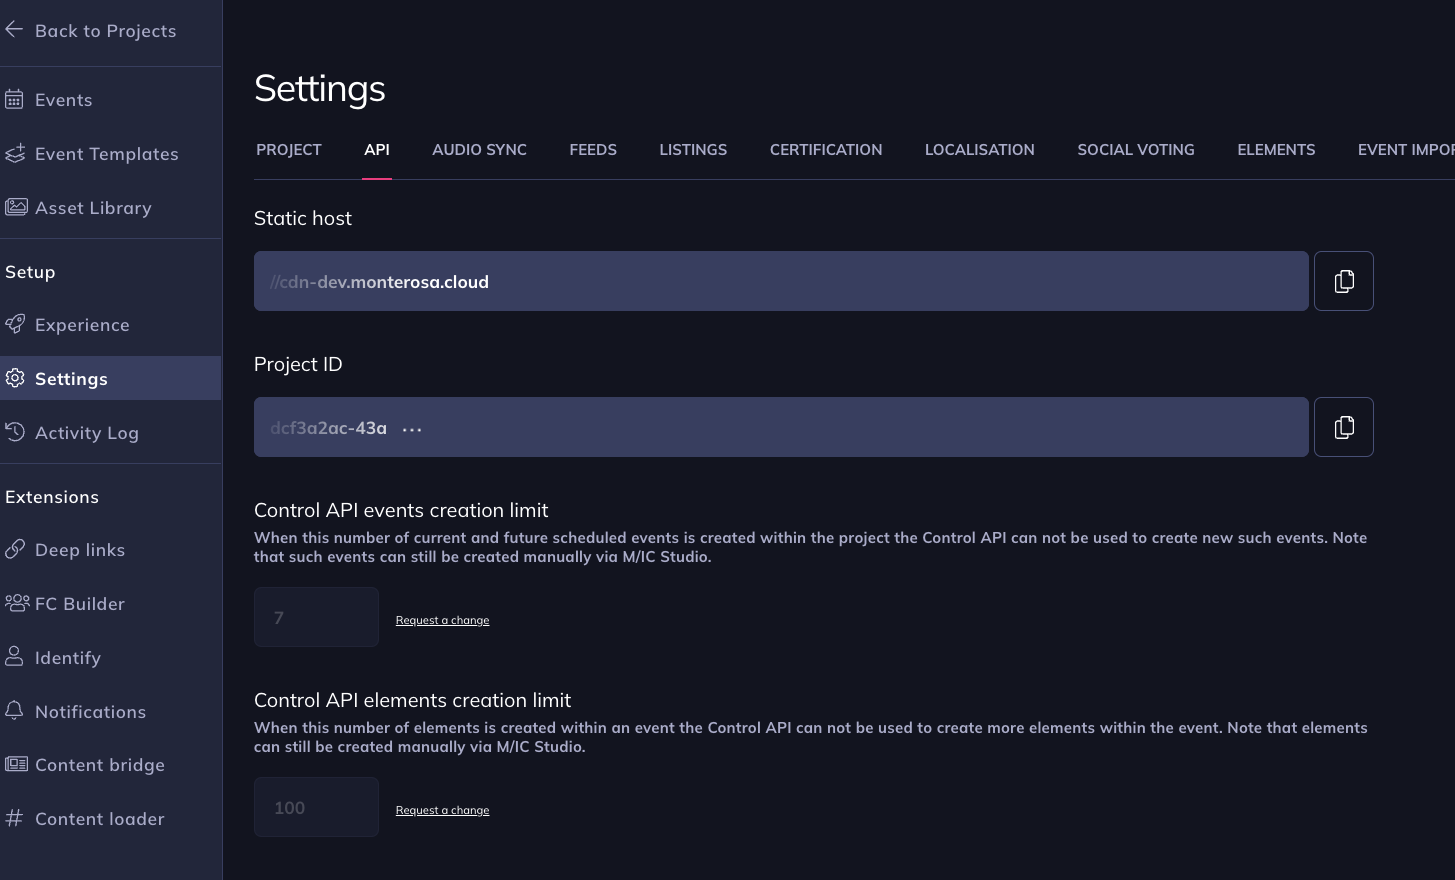1455x880 pixels.
Task: Switch to the Audio Sync tab
Action: coord(479,150)
